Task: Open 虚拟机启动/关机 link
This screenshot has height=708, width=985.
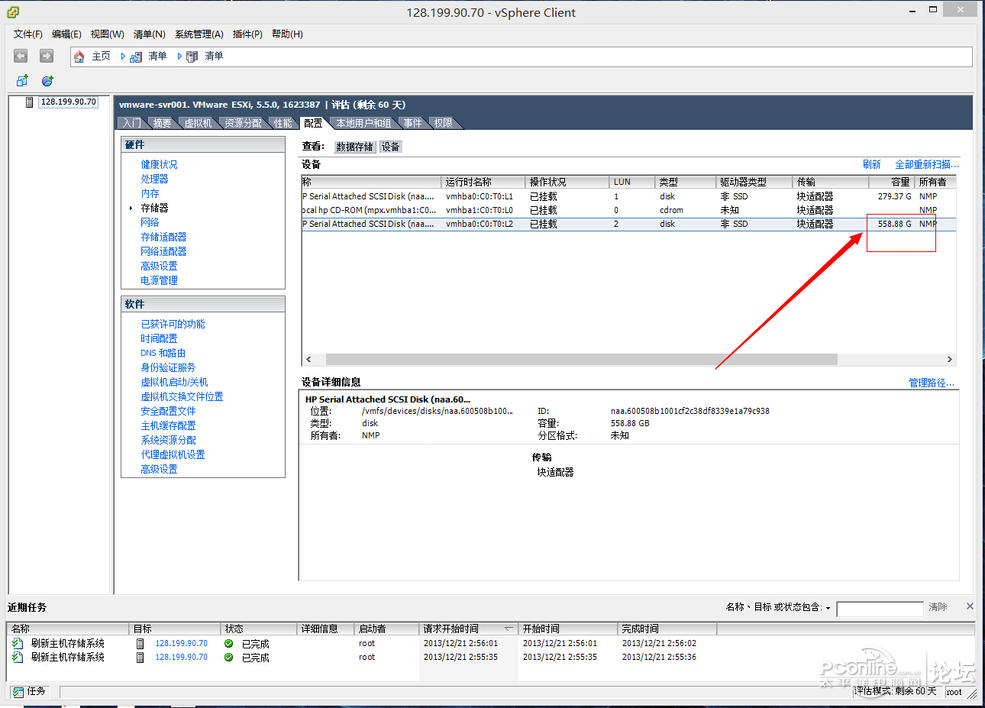Action: 174,382
